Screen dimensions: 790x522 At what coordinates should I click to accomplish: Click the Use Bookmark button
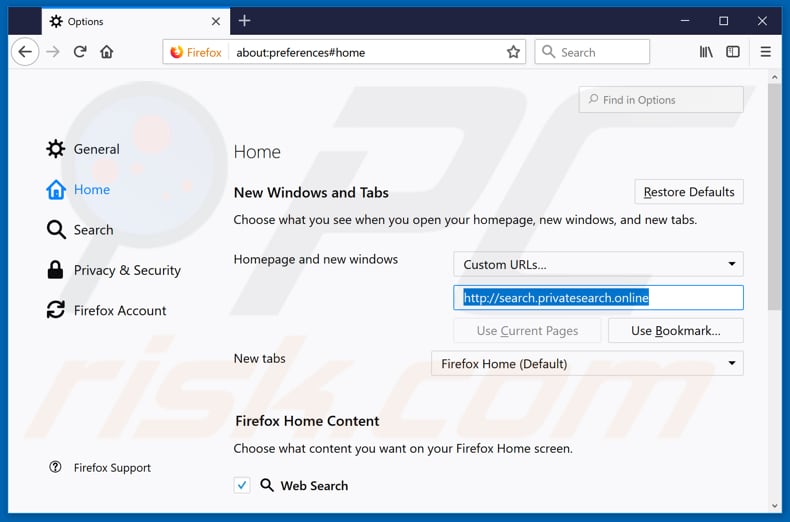tap(676, 331)
